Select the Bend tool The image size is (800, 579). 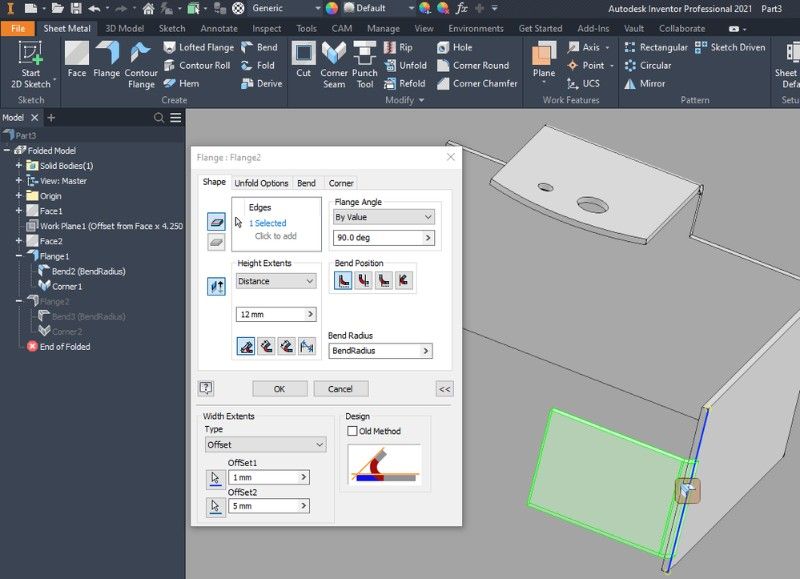[x=259, y=47]
